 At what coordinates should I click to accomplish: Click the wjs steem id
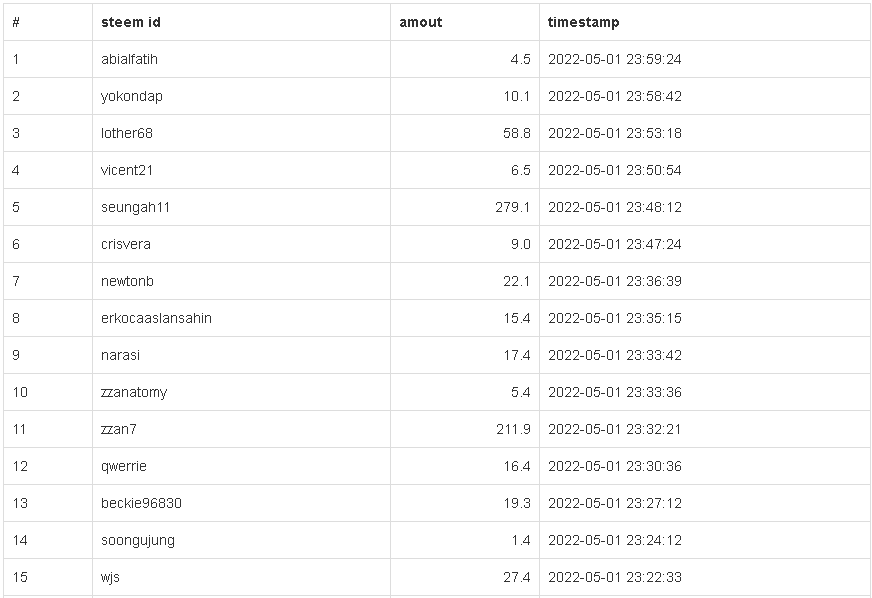click(x=110, y=577)
